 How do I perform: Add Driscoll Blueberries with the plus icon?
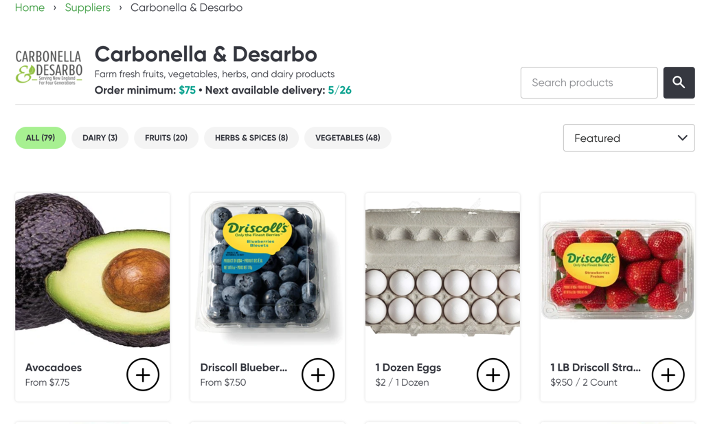click(318, 375)
